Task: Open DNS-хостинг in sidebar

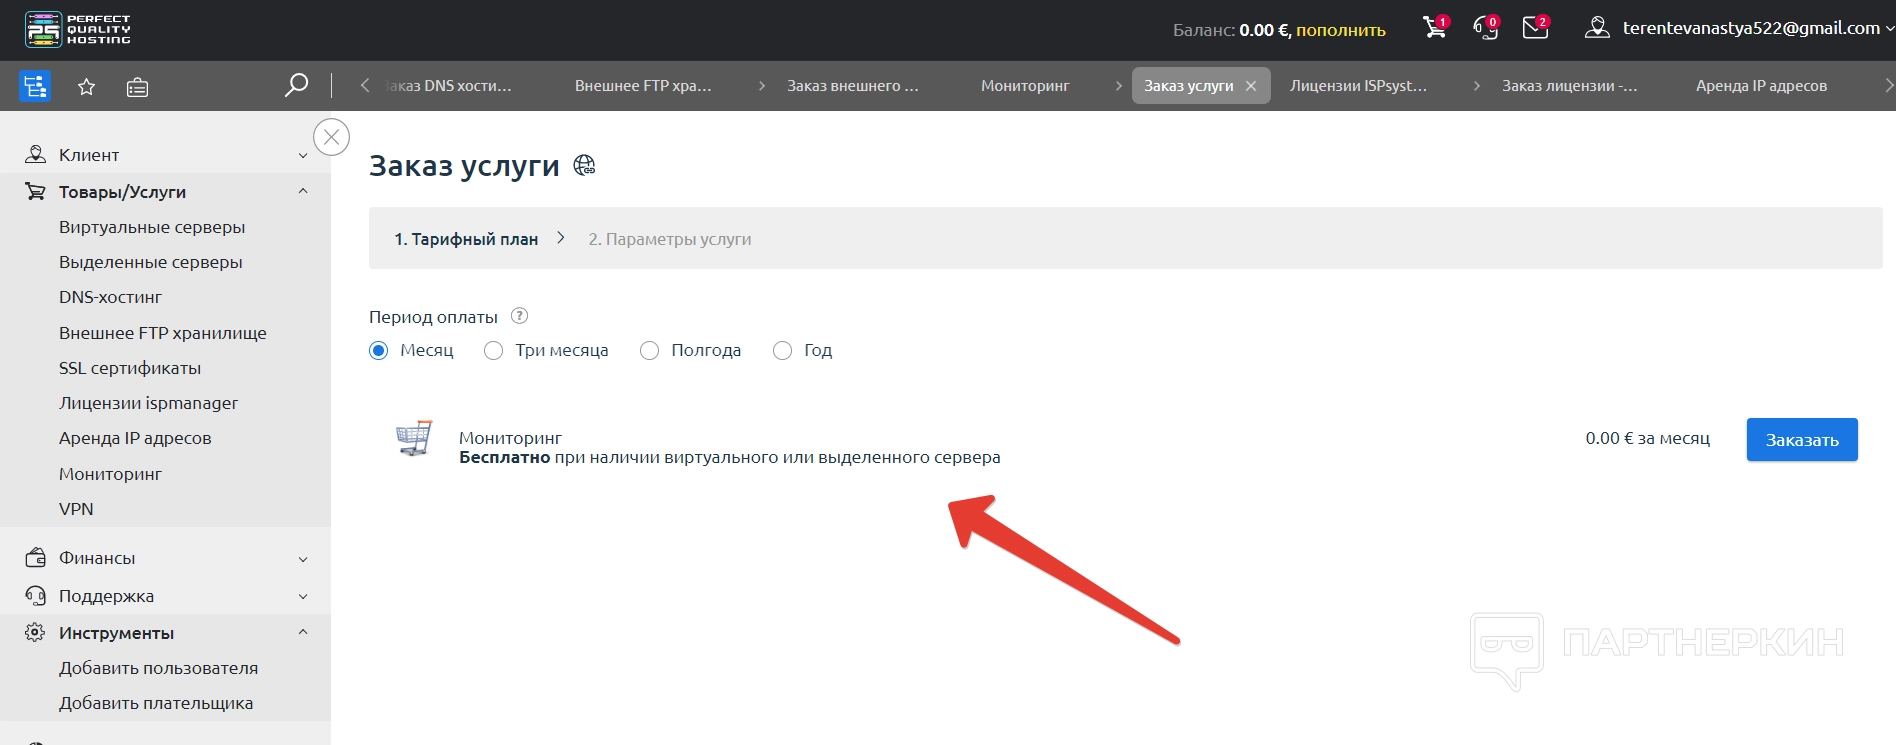Action: click(110, 297)
